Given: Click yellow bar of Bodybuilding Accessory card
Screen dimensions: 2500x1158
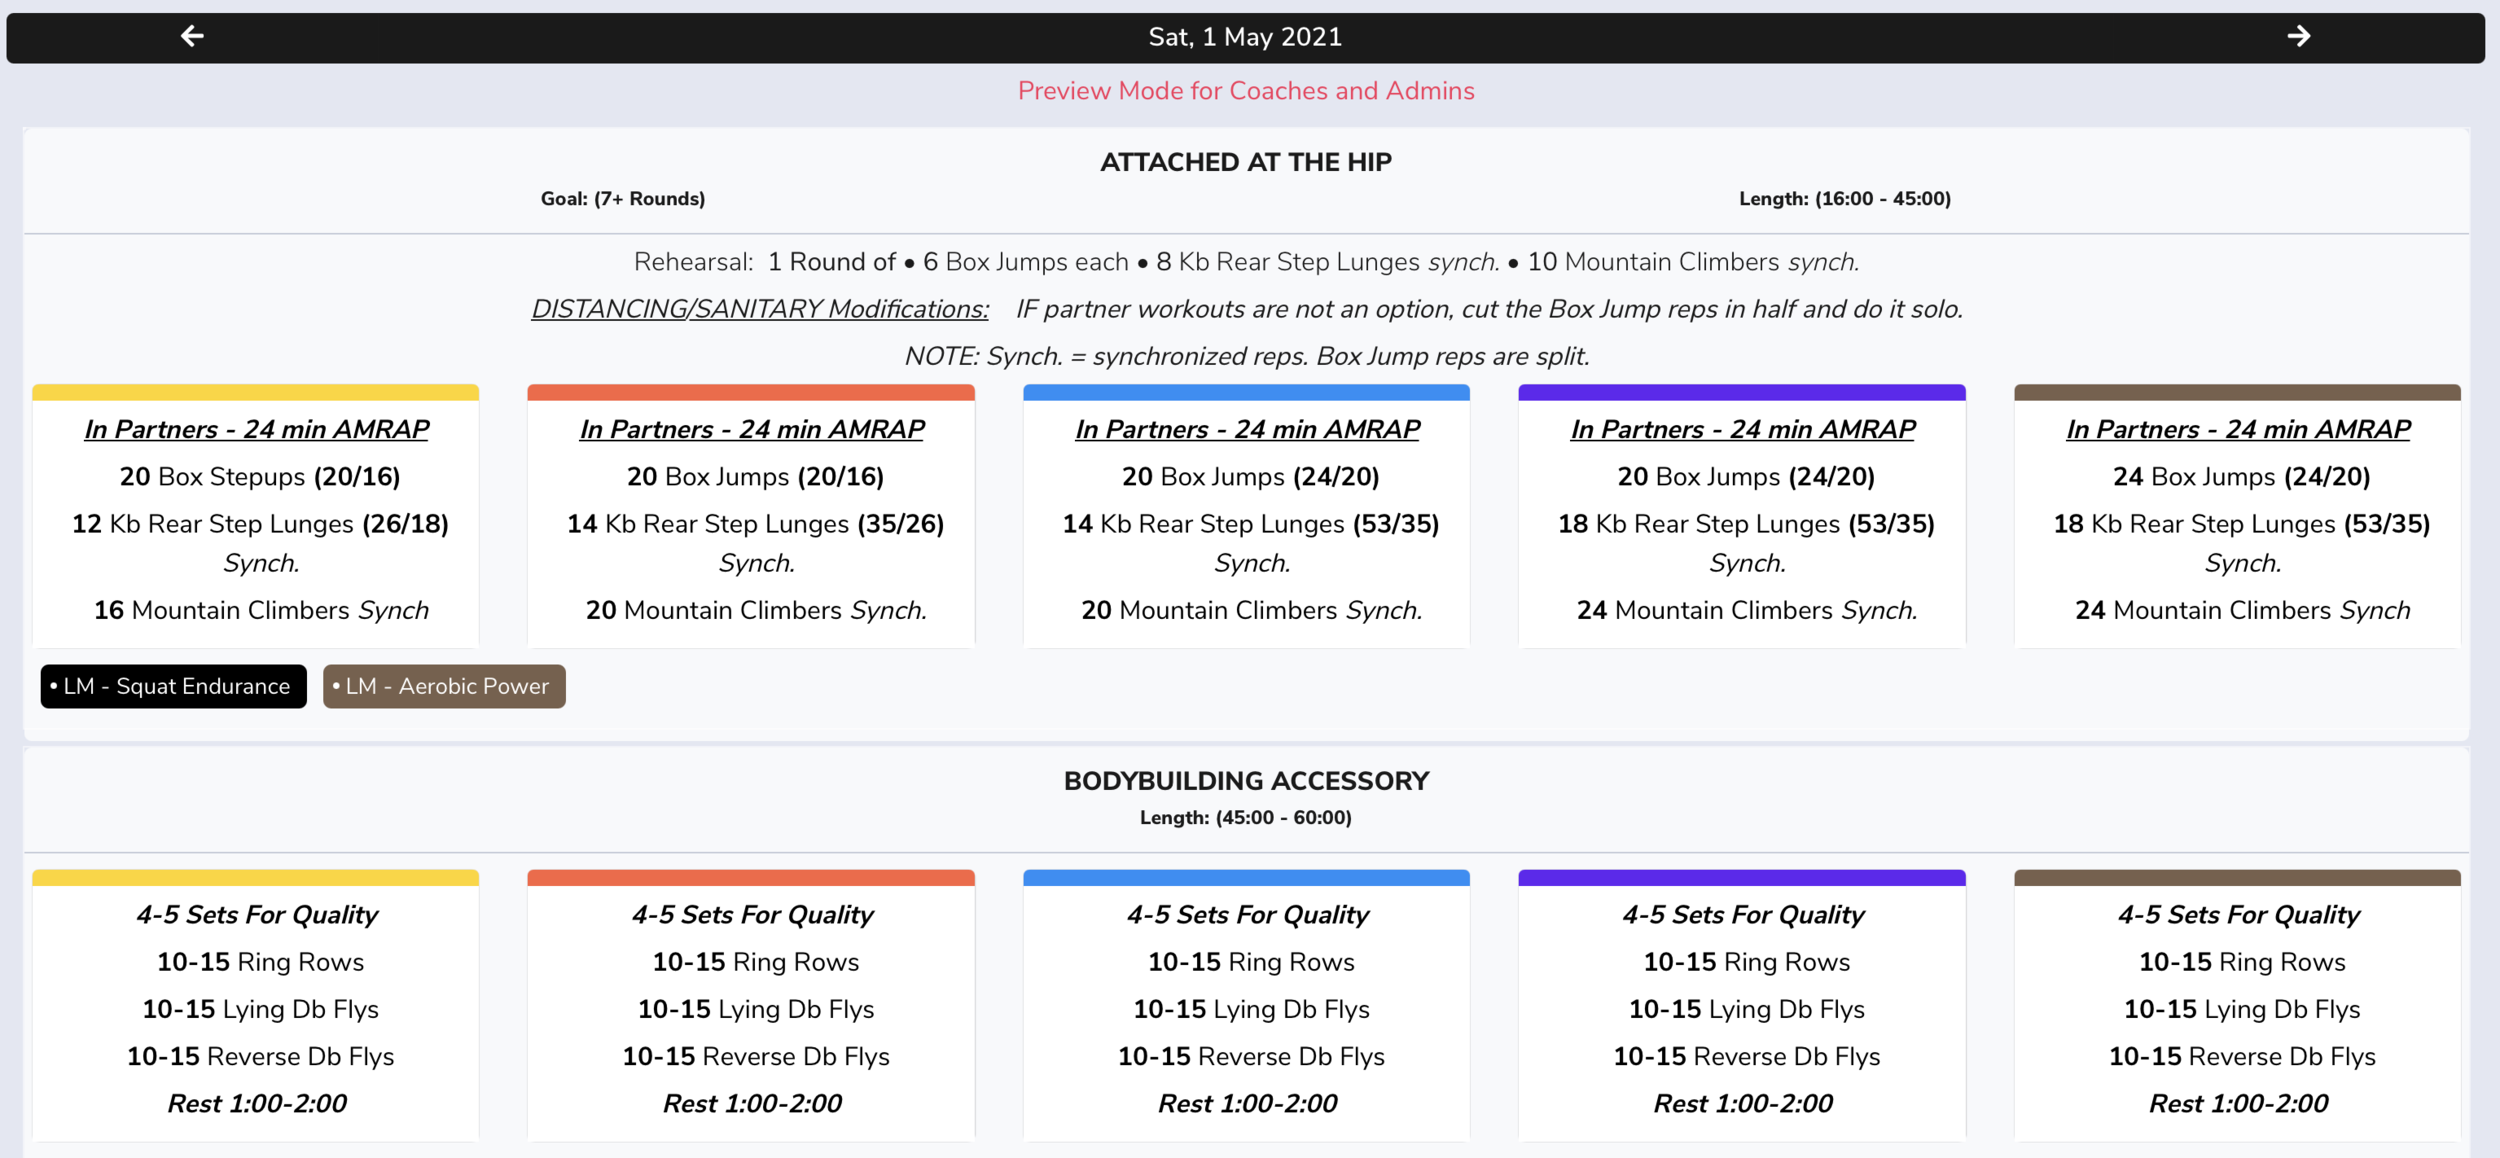Looking at the screenshot, I should [255, 878].
